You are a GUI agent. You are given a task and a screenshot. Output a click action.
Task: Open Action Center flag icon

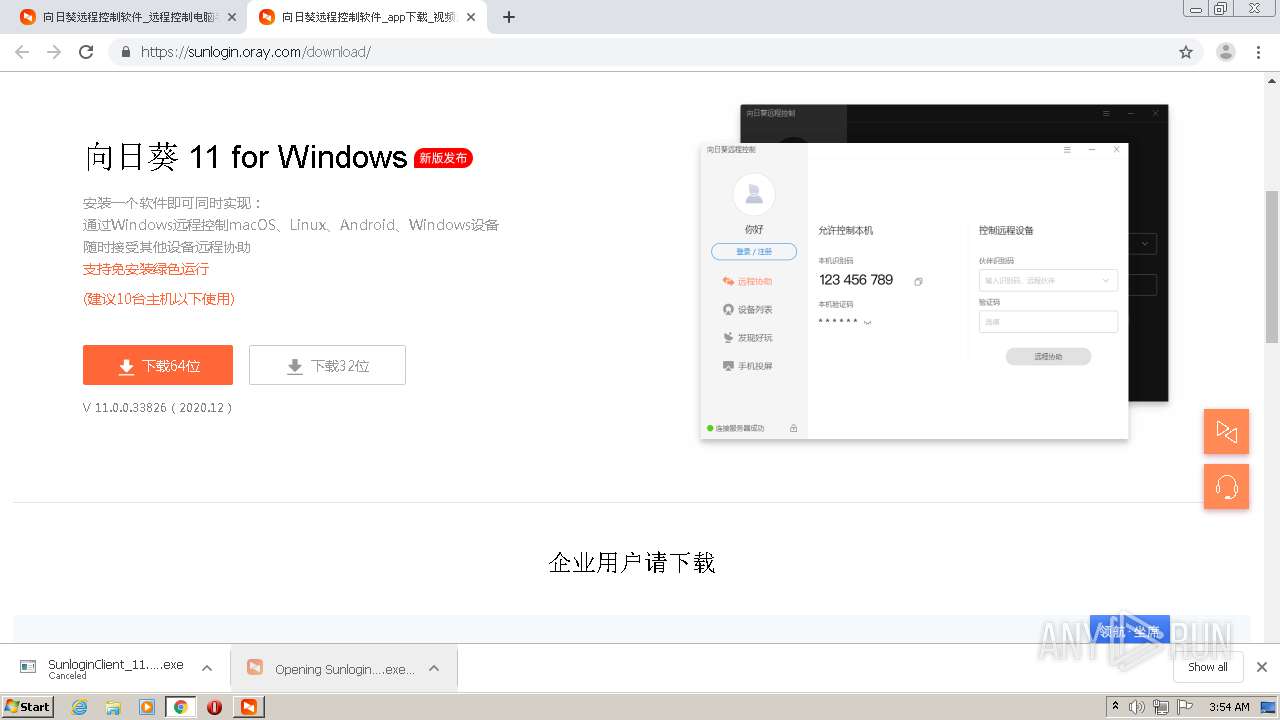pos(1185,707)
